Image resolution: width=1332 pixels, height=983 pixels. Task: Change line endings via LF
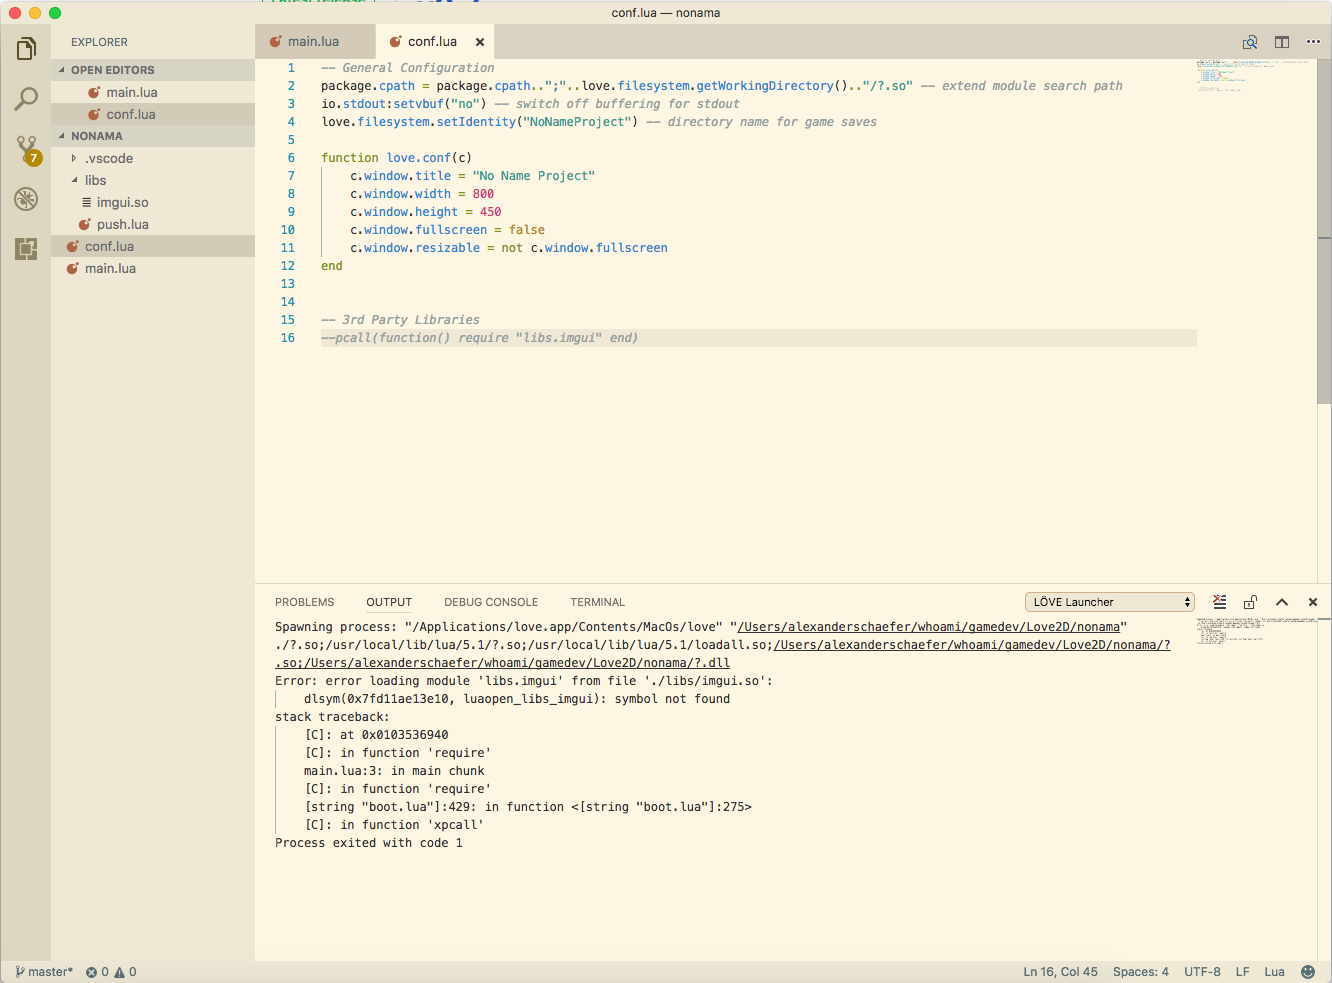pos(1242,972)
